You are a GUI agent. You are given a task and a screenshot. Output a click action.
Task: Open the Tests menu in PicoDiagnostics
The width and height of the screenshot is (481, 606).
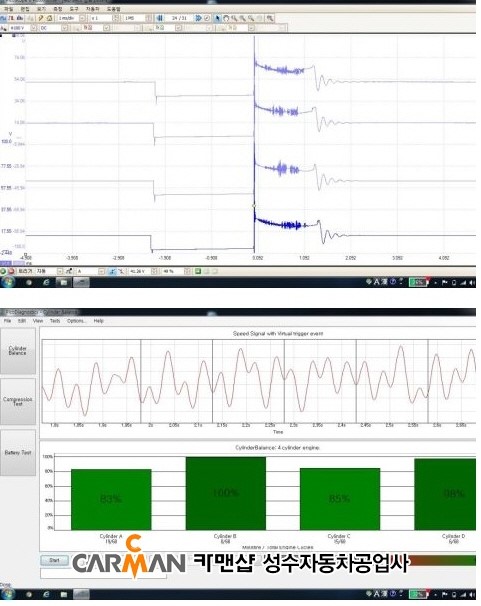click(55, 321)
